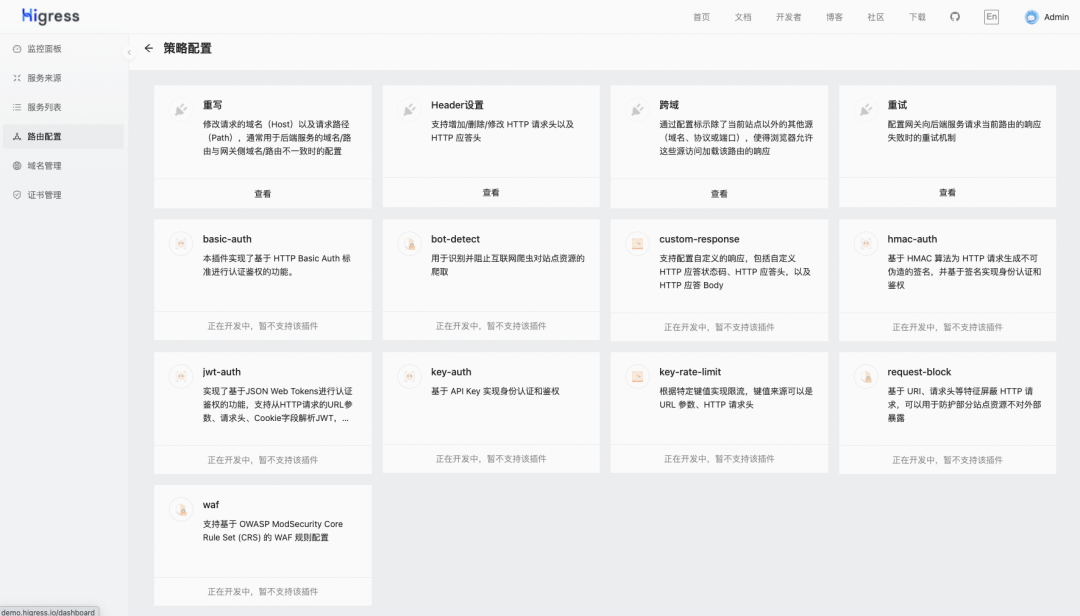Click the jwt-auth plugin card
This screenshot has width=1080, height=616.
pyautogui.click(x=263, y=400)
